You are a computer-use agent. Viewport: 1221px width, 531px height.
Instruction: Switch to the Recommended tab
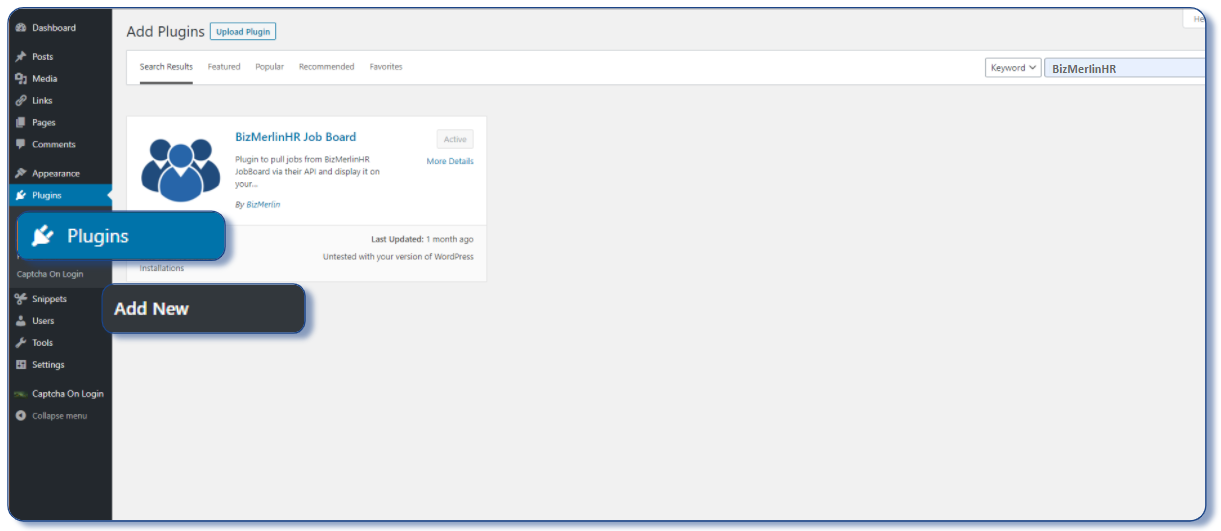(327, 67)
